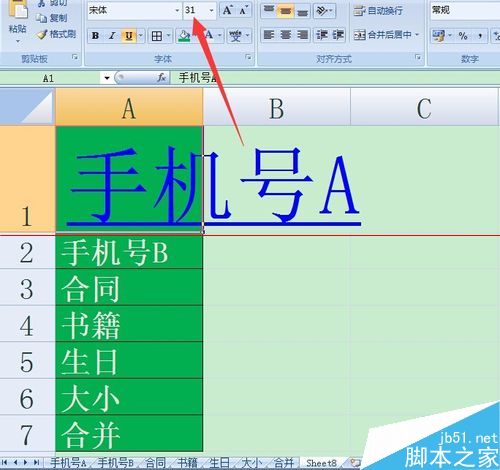Open the name box dropdown arrow

coord(107,79)
